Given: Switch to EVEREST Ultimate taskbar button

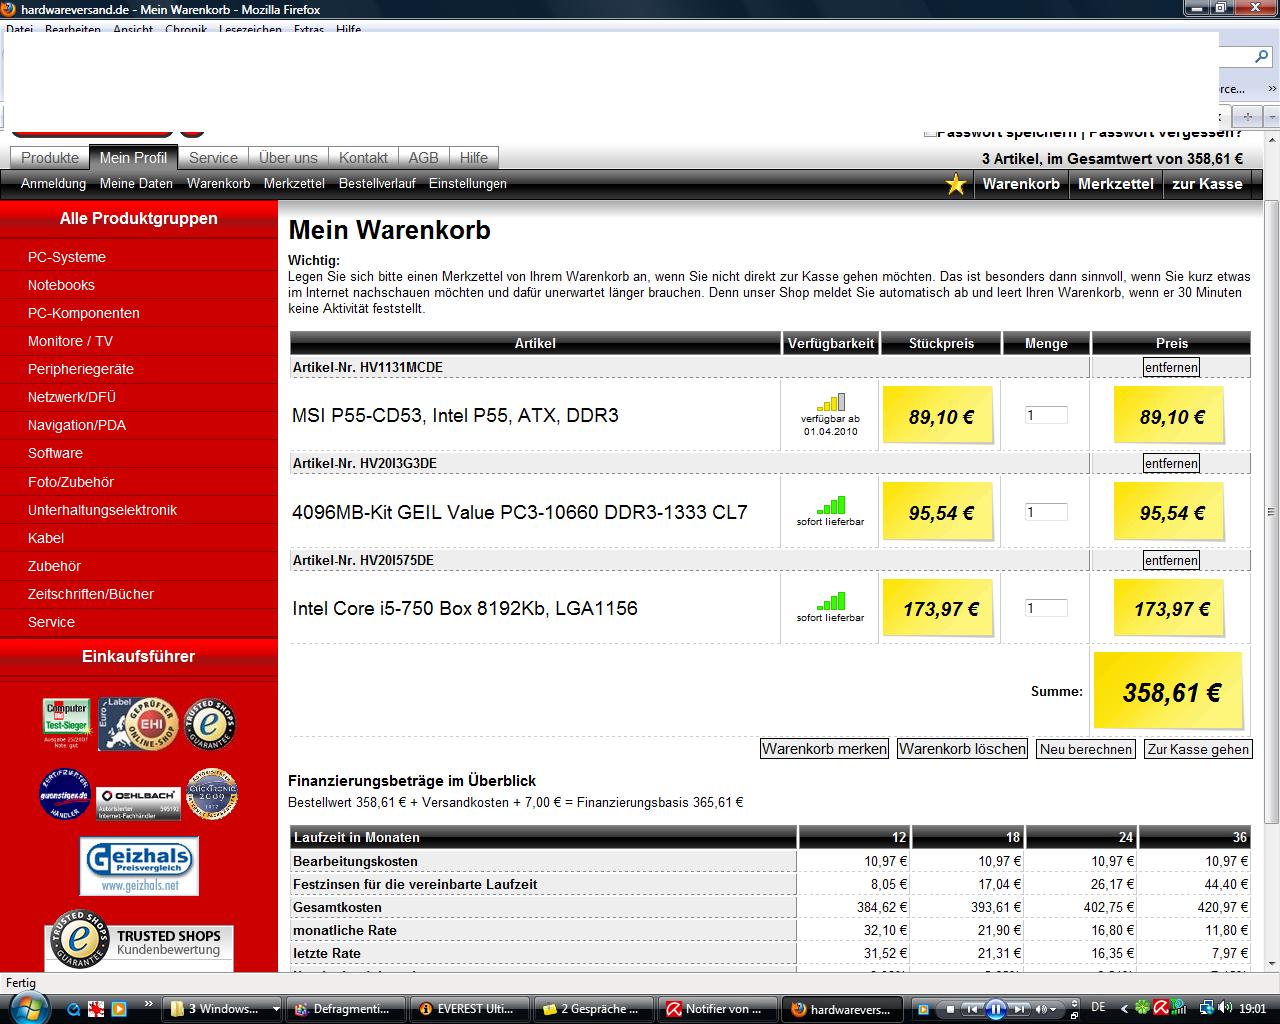Looking at the screenshot, I should tap(470, 1009).
